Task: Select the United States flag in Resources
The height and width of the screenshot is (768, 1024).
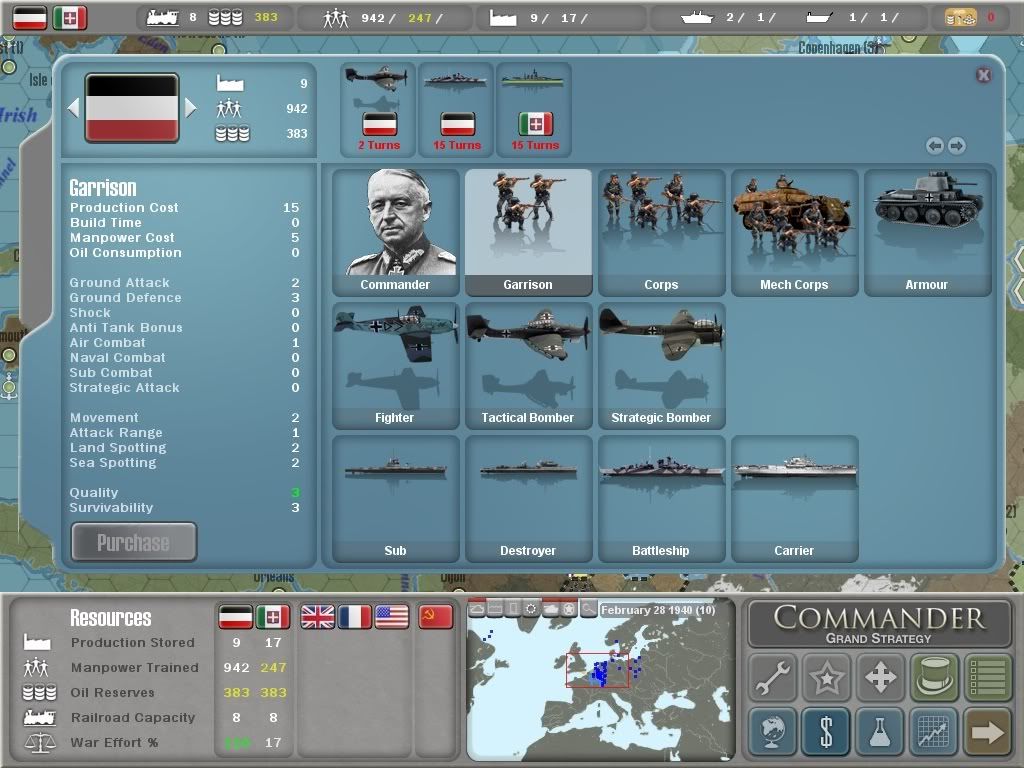Action: [x=392, y=616]
